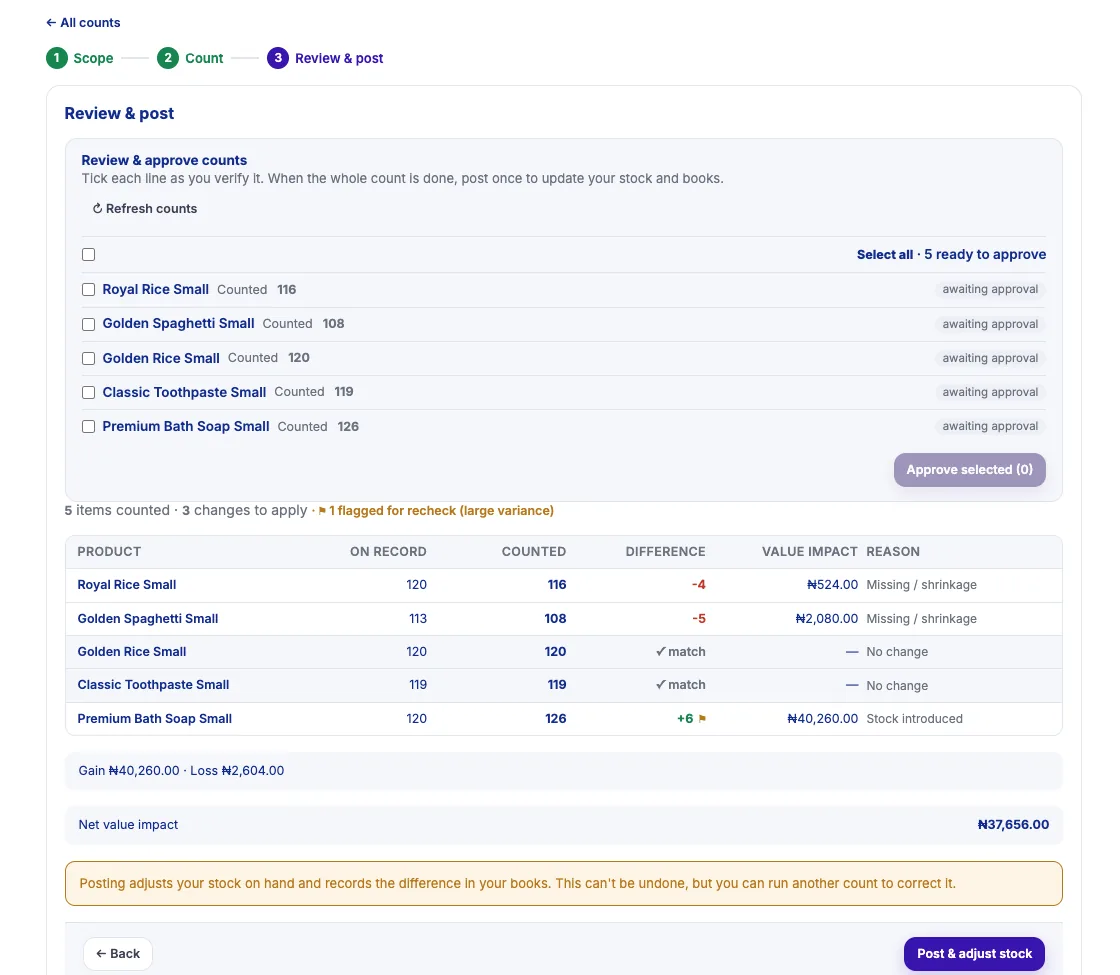Screen dimensions: 1120x975
Task: Click the COUNTED column header
Action: coord(534,551)
